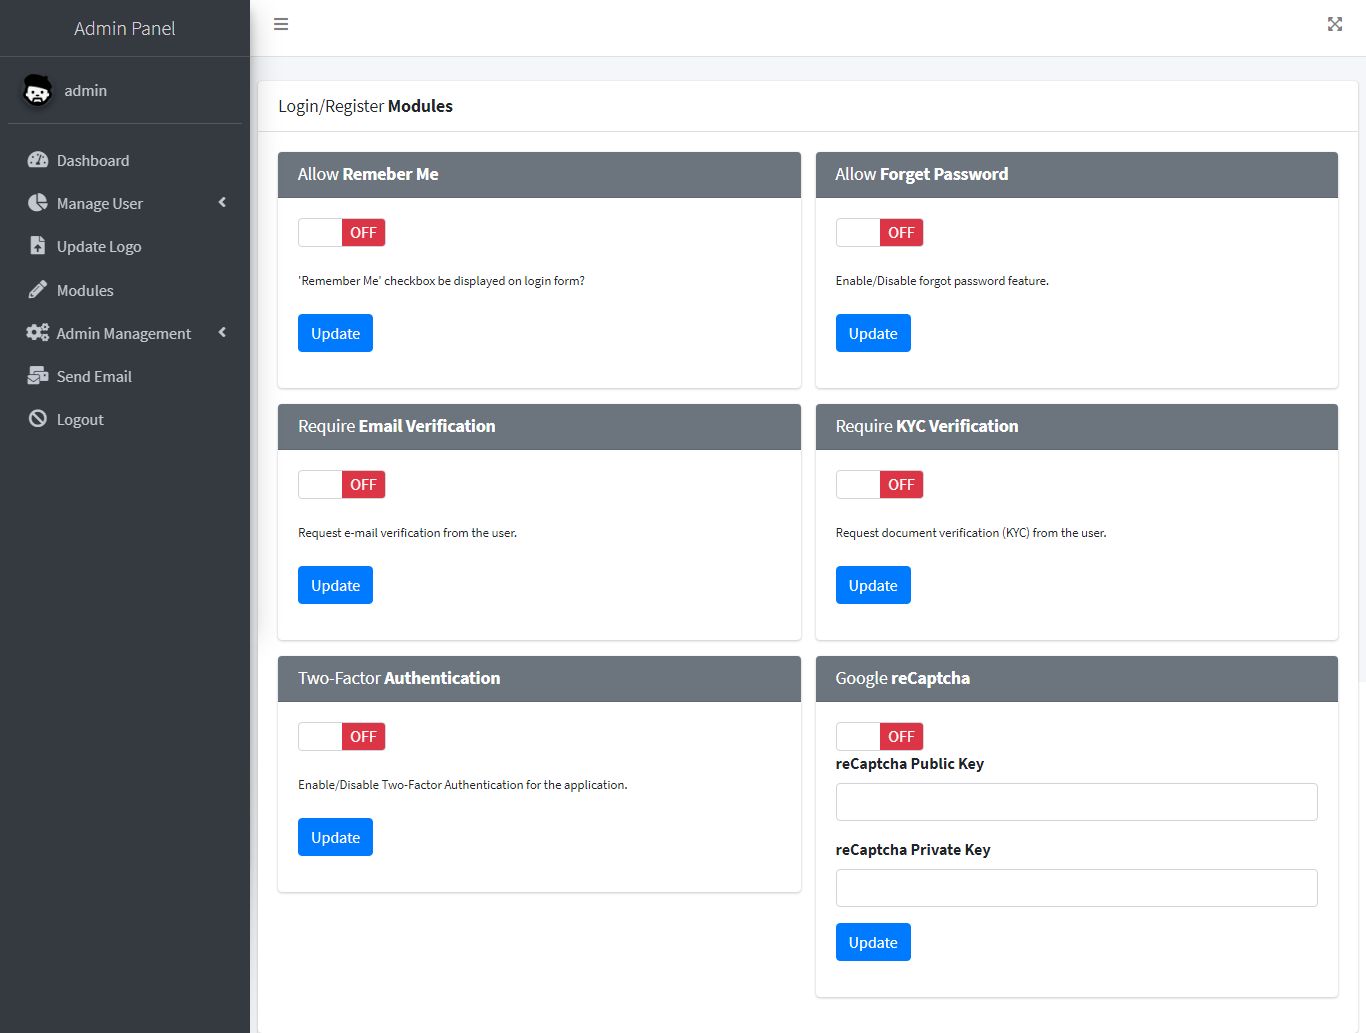Click the admin avatar image

point(38,91)
